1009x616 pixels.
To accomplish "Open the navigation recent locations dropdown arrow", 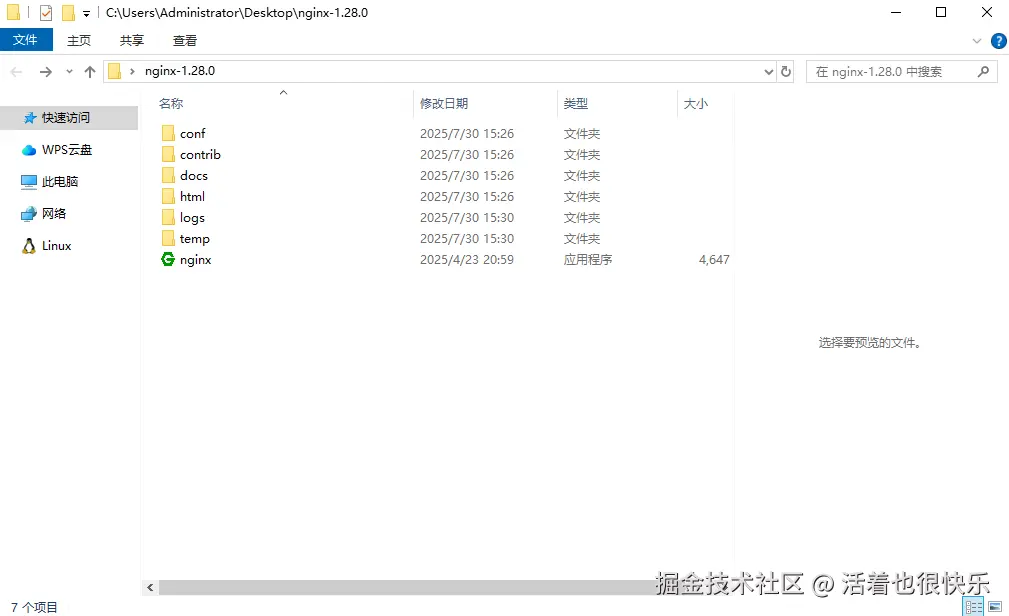I will click(68, 71).
